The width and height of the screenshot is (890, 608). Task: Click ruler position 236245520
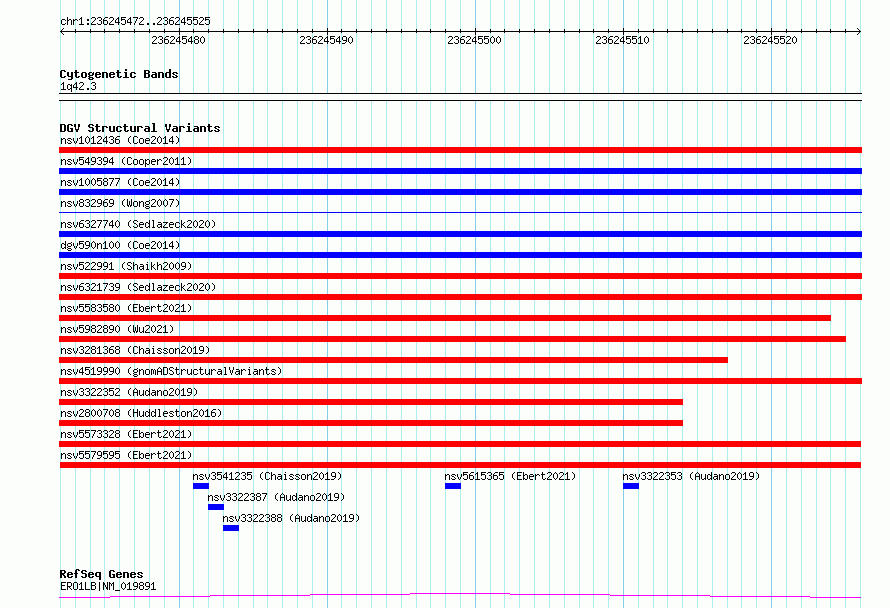[x=770, y=40]
